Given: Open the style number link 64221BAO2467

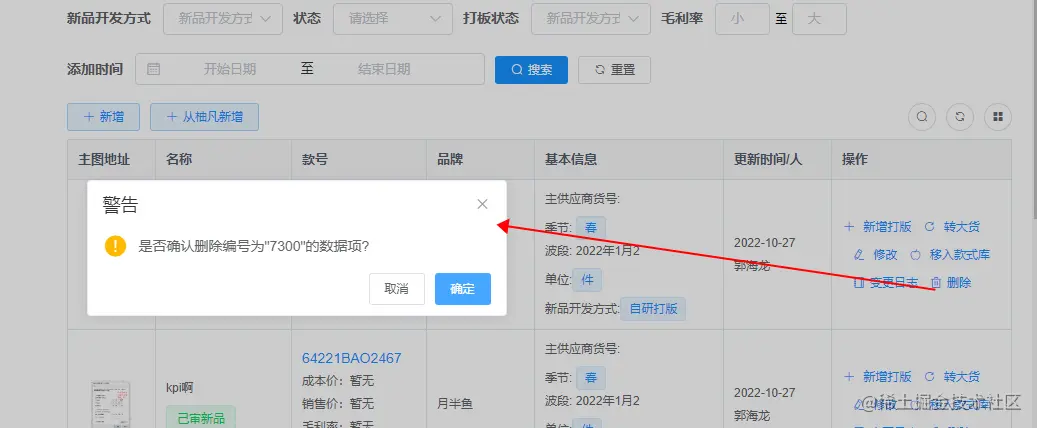Looking at the screenshot, I should [352, 358].
